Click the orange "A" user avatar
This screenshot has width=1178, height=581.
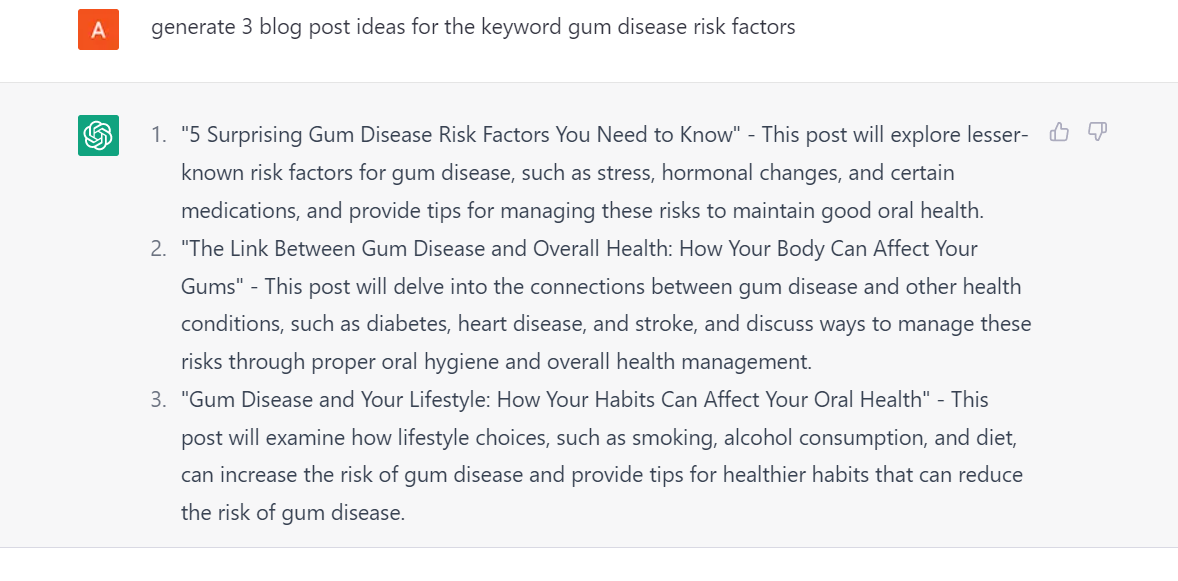click(98, 29)
